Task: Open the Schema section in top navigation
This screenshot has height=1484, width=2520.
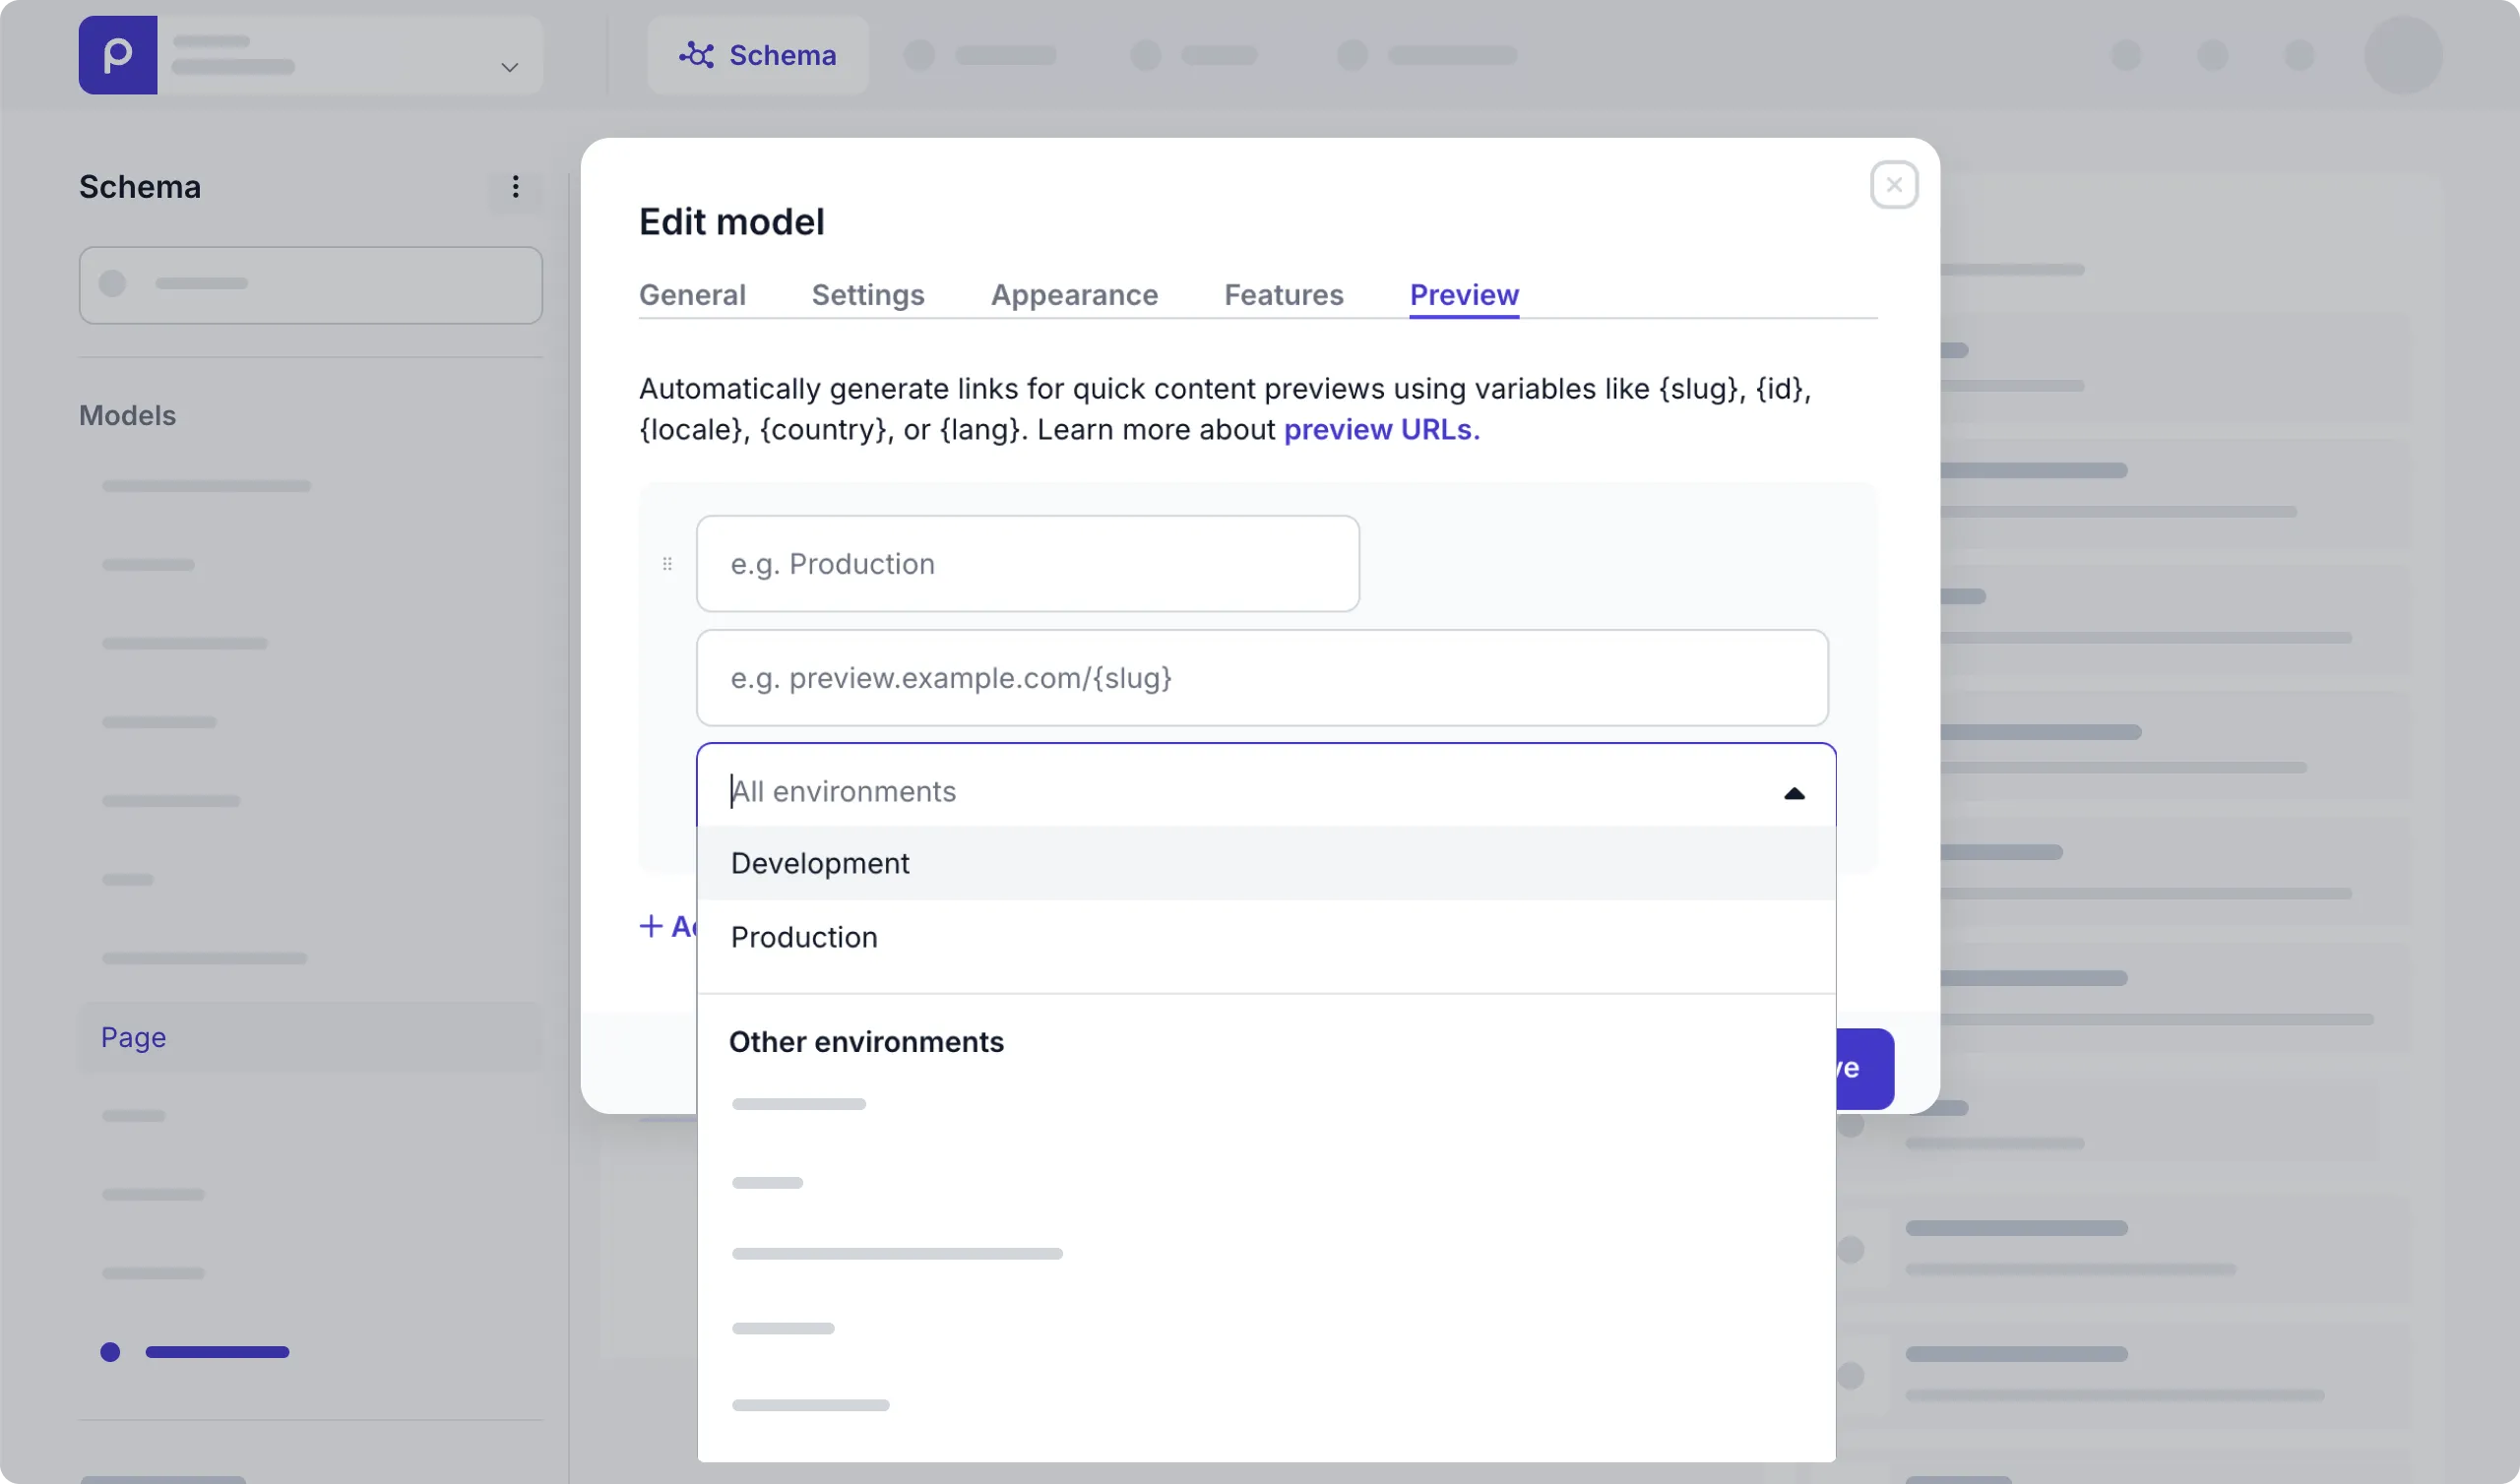Action: [x=758, y=55]
